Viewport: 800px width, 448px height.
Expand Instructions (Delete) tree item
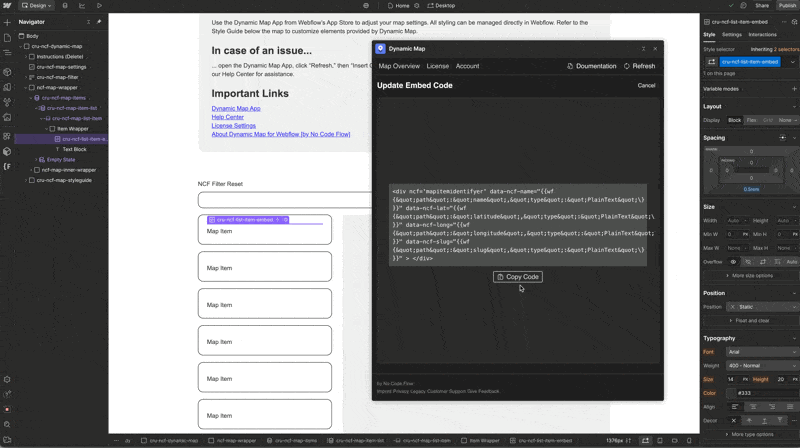(x=26, y=57)
